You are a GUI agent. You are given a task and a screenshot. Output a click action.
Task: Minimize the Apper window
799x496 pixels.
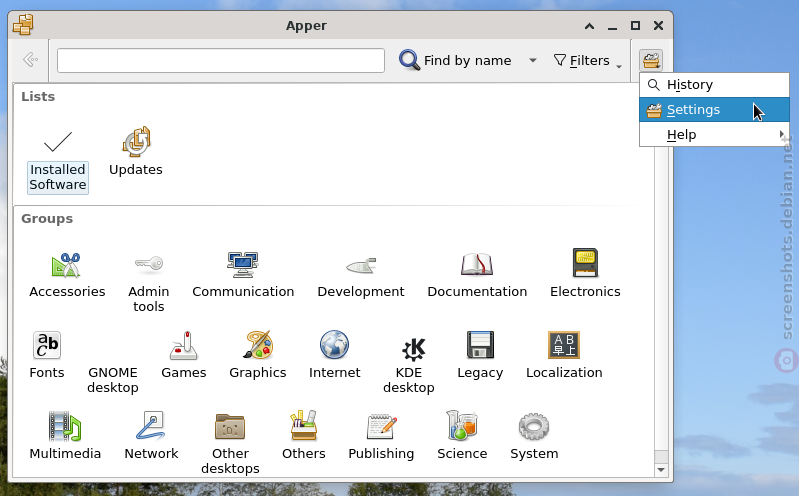click(612, 25)
